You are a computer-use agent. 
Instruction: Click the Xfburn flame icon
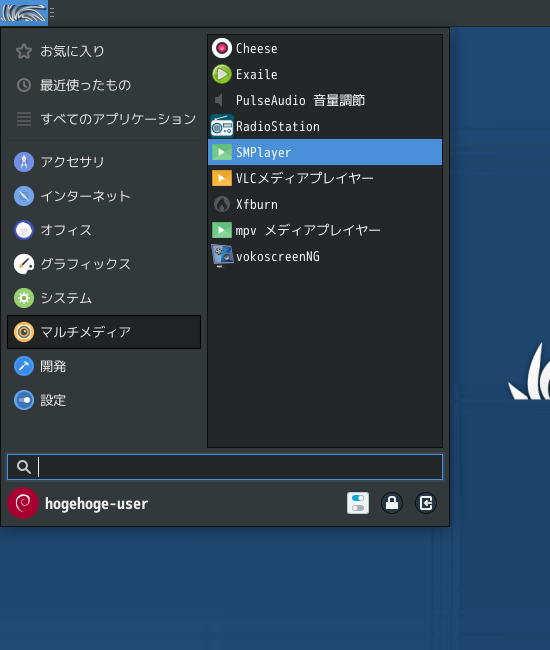222,204
